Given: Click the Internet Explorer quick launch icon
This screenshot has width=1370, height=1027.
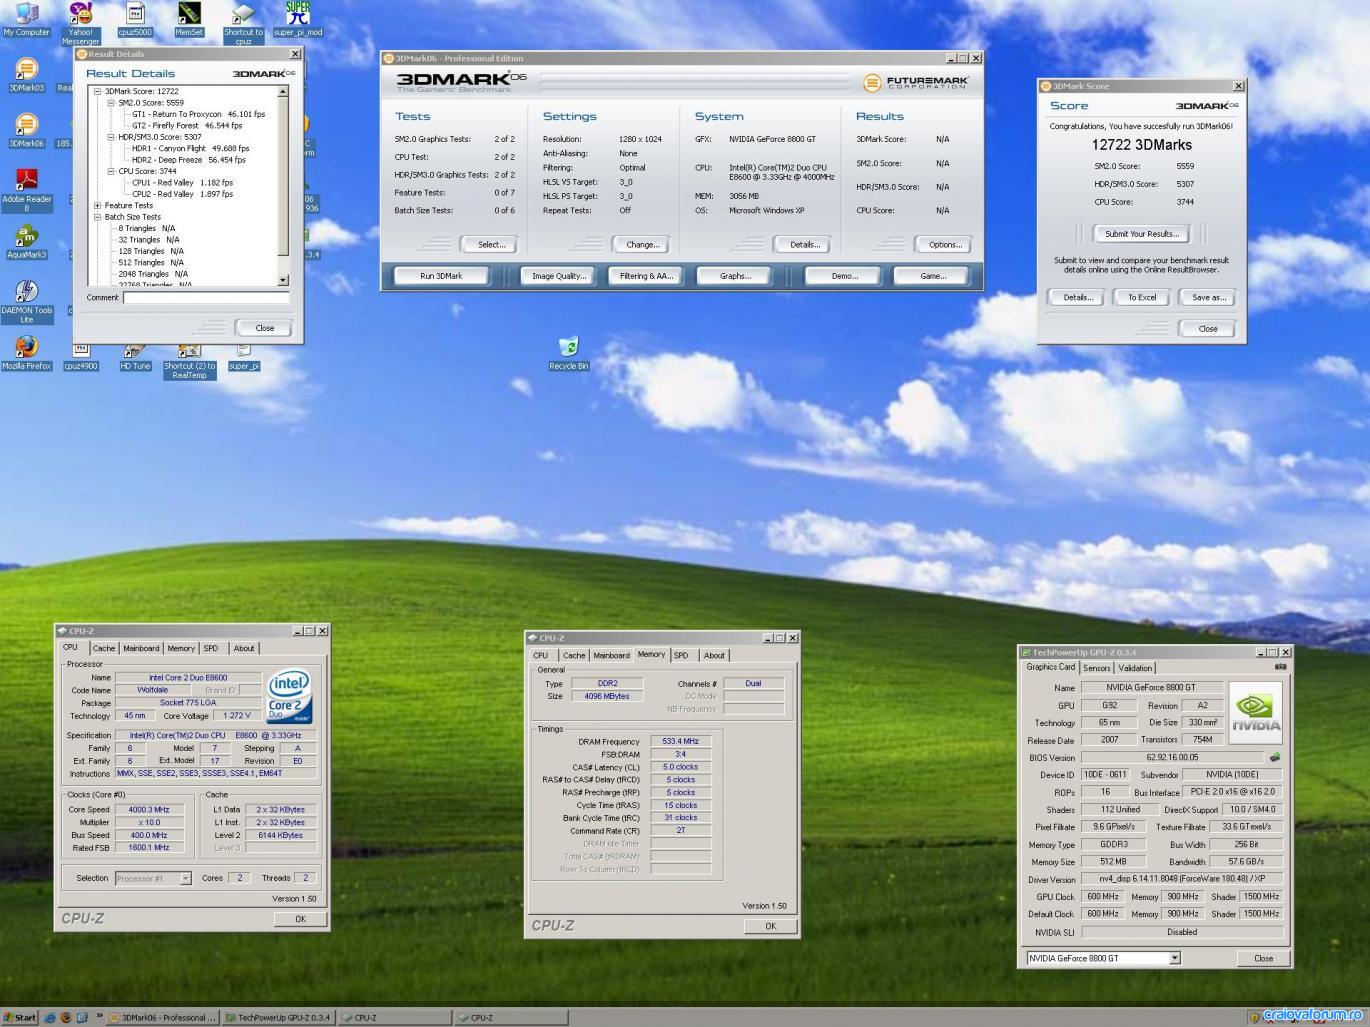Looking at the screenshot, I should pos(50,1017).
